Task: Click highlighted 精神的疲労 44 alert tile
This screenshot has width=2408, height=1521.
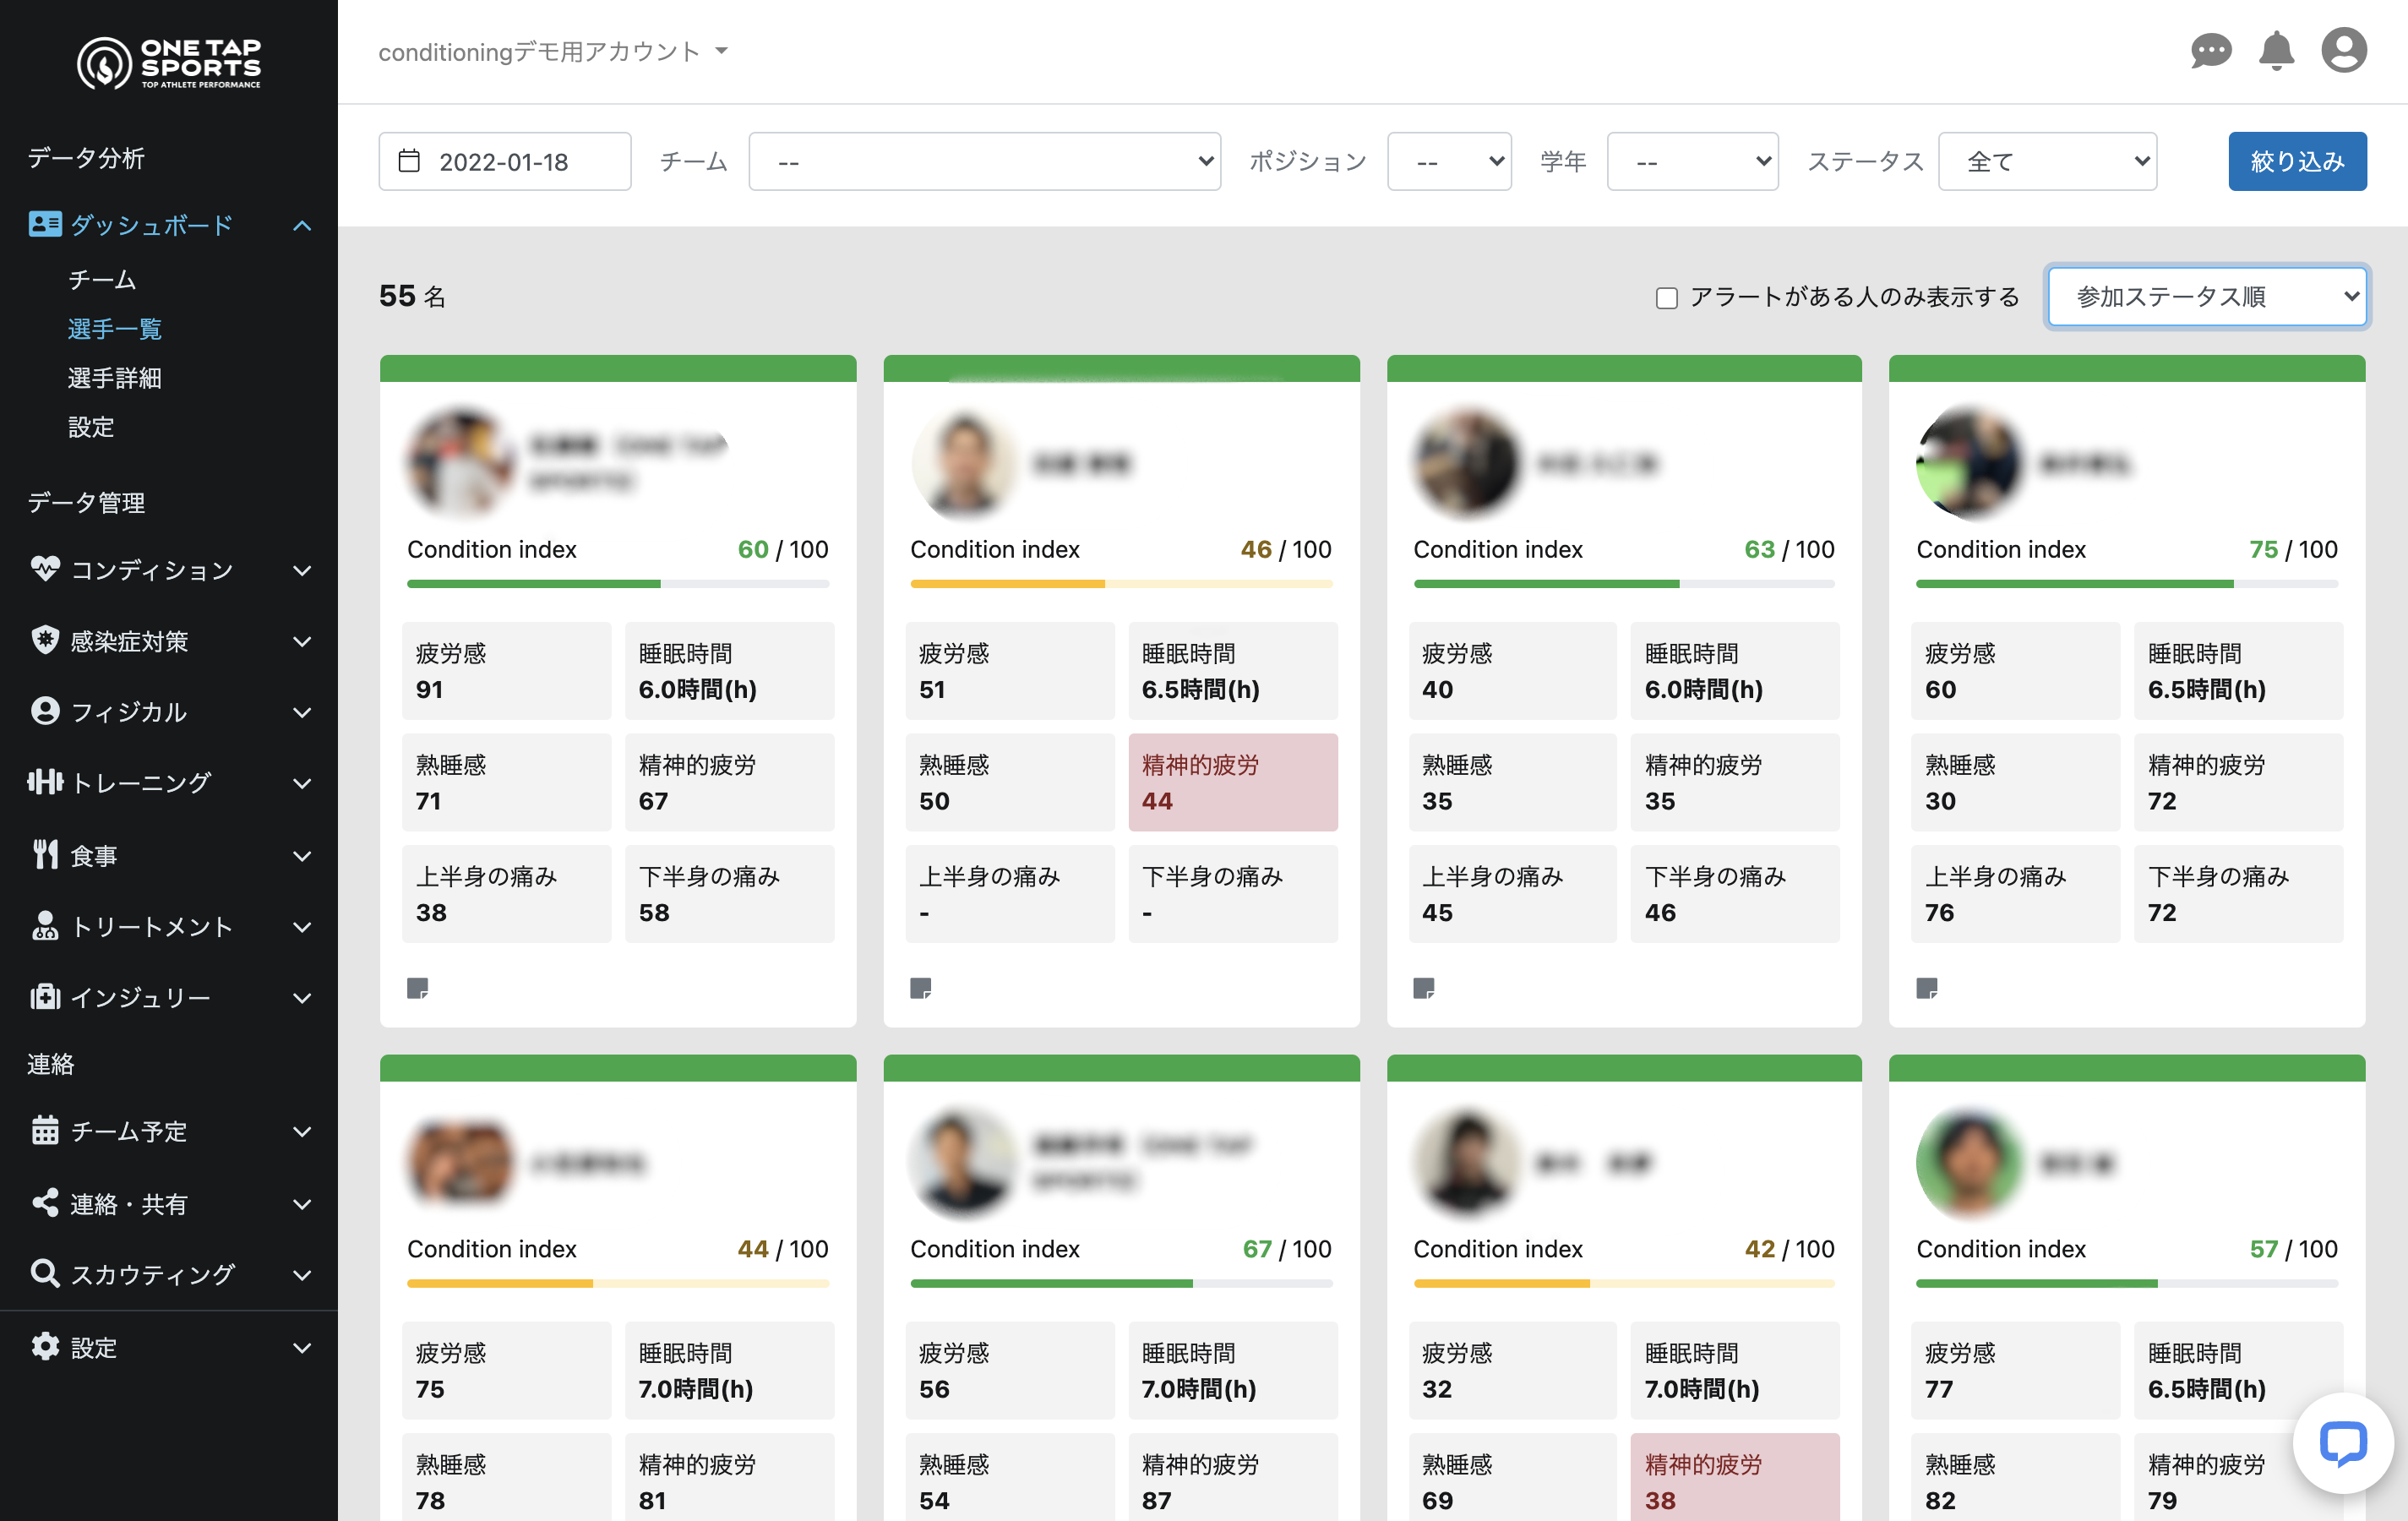Action: pos(1233,782)
